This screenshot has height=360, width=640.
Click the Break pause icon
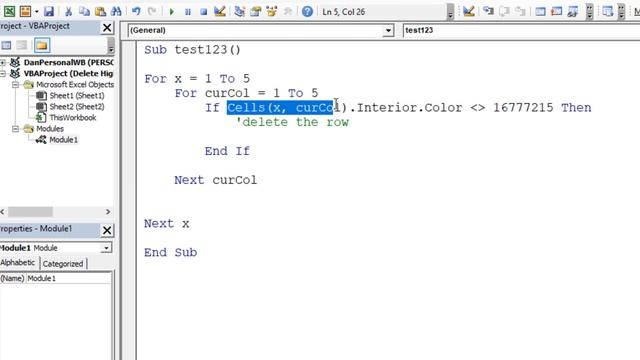pyautogui.click(x=188, y=11)
